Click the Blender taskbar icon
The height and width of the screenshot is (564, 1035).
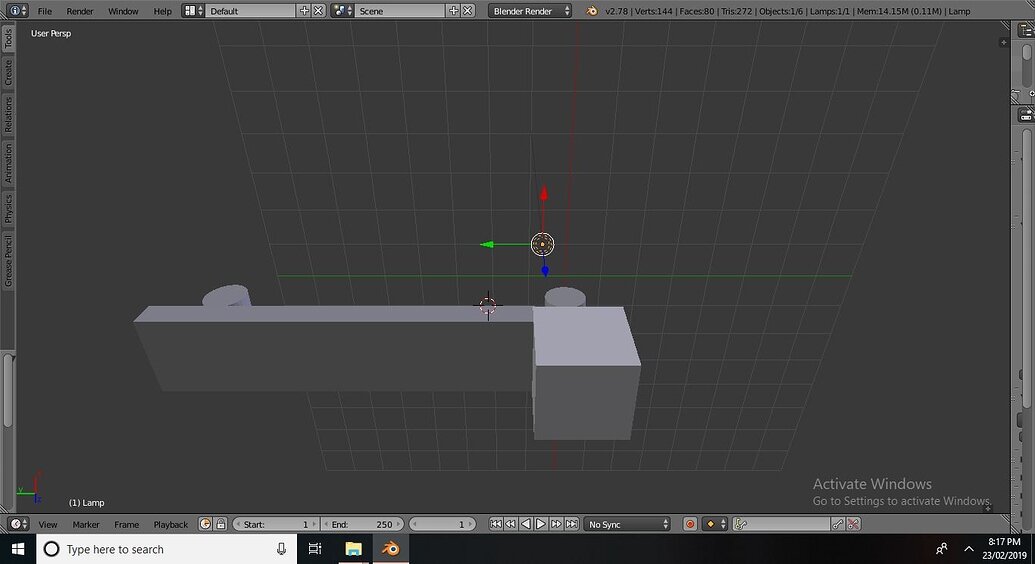(x=391, y=549)
